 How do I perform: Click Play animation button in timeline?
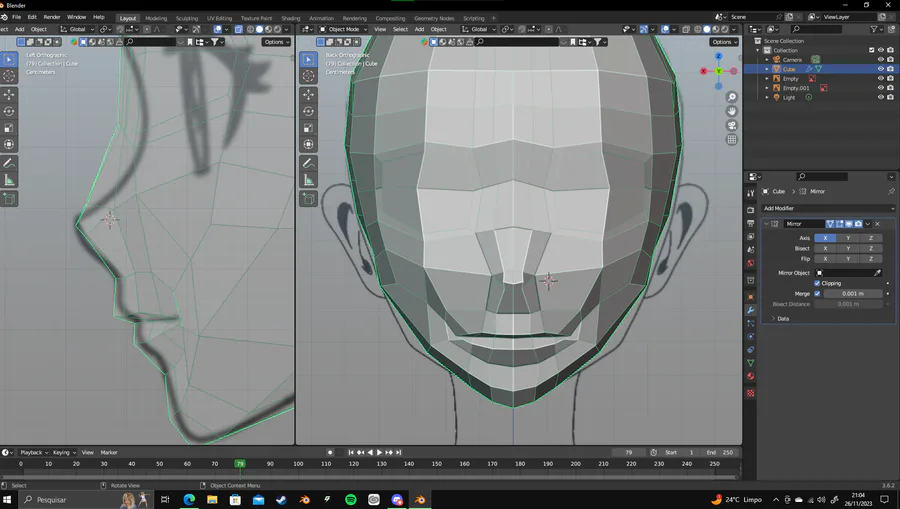[x=379, y=452]
